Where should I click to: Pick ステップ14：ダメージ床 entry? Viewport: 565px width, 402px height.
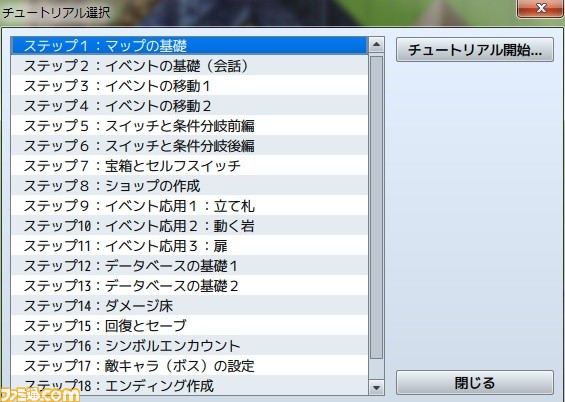point(190,306)
